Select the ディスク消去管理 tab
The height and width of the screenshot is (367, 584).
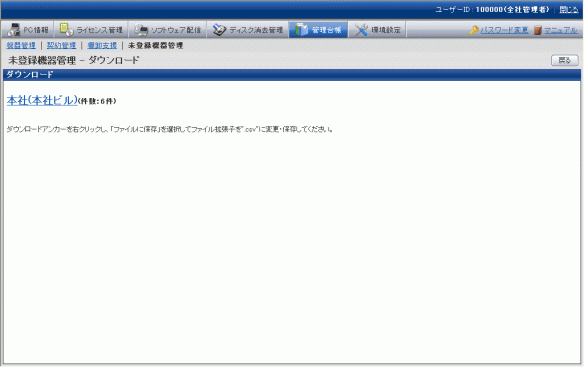point(248,30)
